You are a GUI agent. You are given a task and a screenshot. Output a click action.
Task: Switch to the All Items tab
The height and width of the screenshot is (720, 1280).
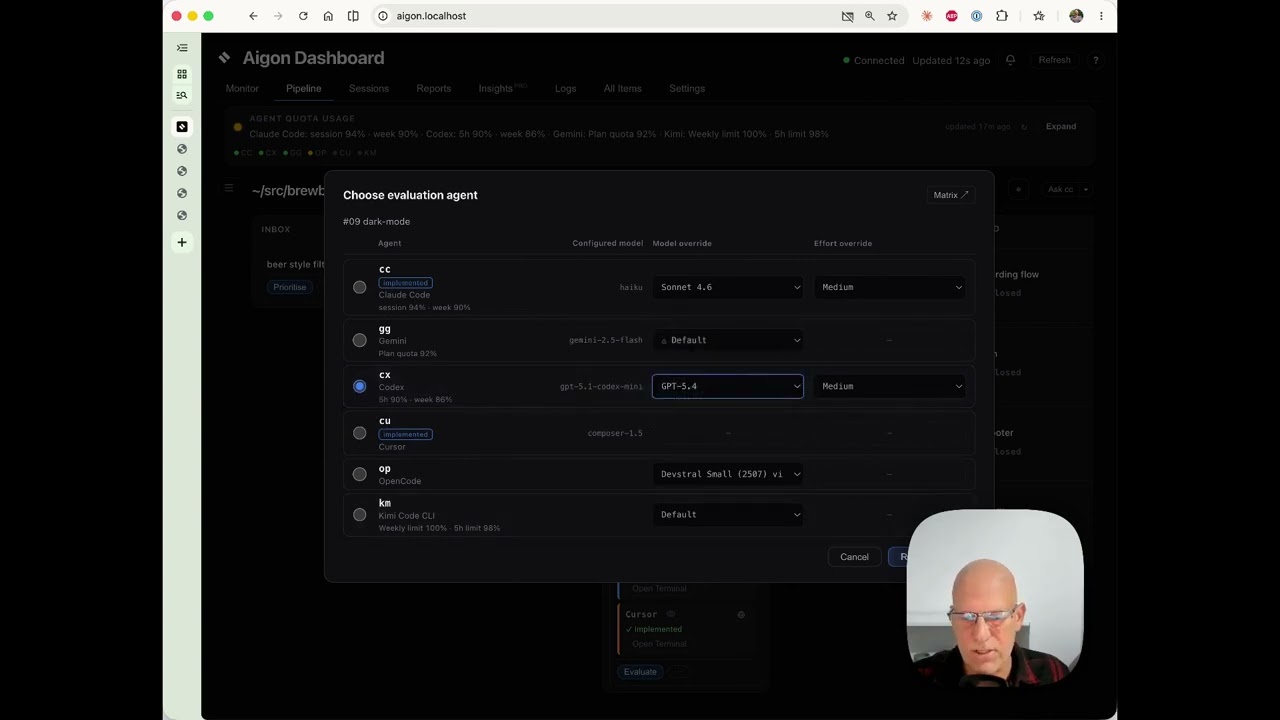pyautogui.click(x=622, y=88)
